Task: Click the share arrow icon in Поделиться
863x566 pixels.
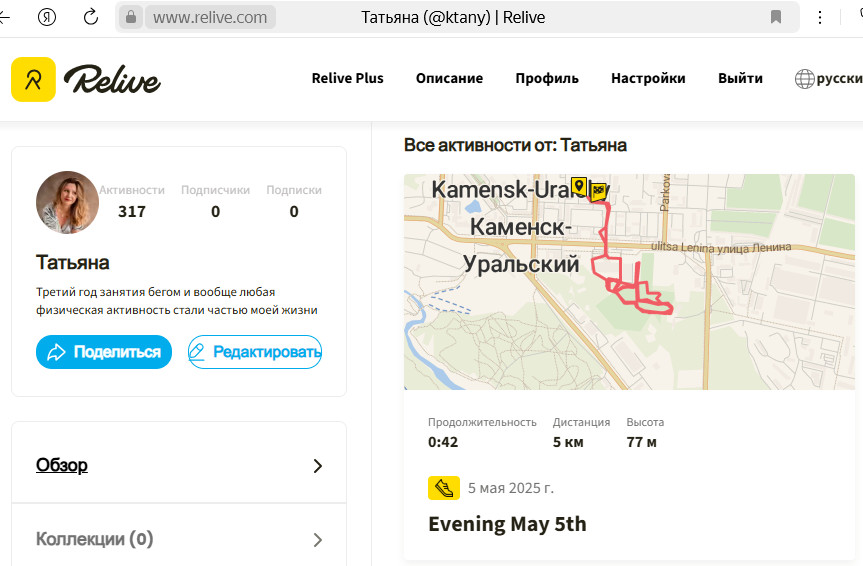Action: [56, 352]
